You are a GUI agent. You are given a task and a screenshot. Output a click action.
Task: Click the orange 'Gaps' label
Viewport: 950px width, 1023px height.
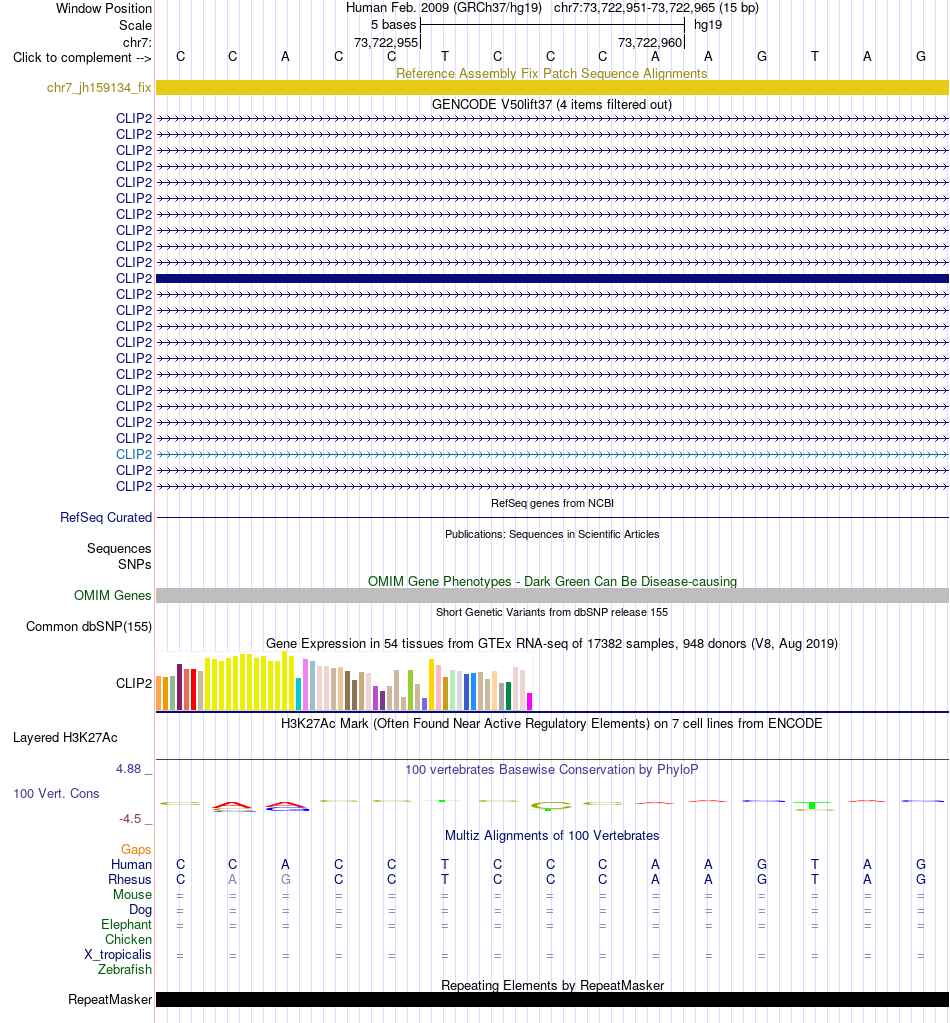tap(136, 849)
